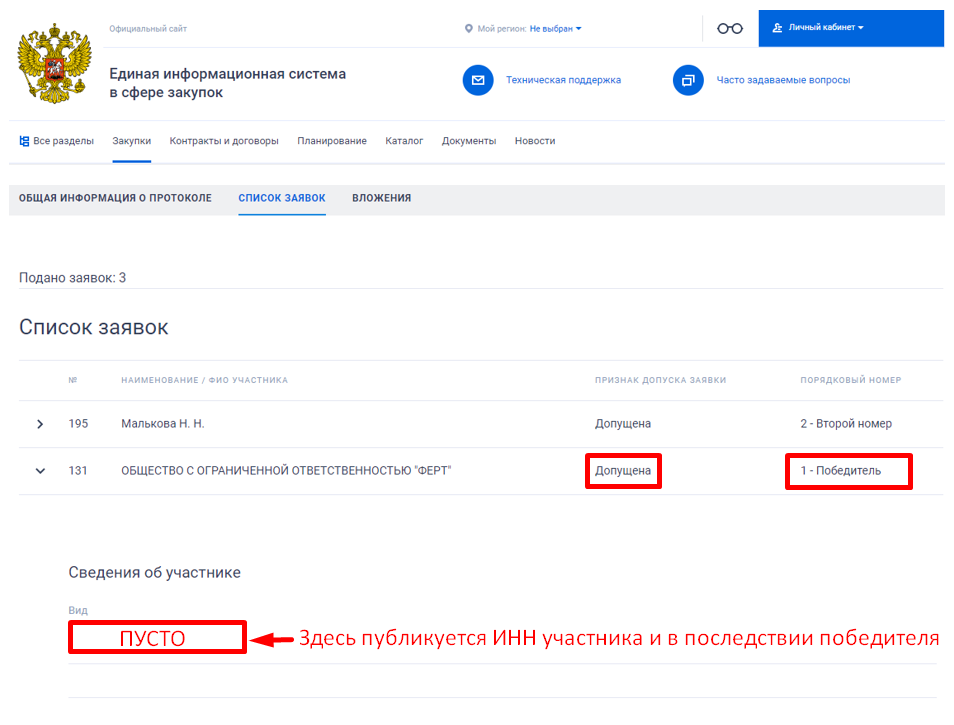954x725 pixels.
Task: Click the location pin icon near Мой регион
Action: (468, 29)
